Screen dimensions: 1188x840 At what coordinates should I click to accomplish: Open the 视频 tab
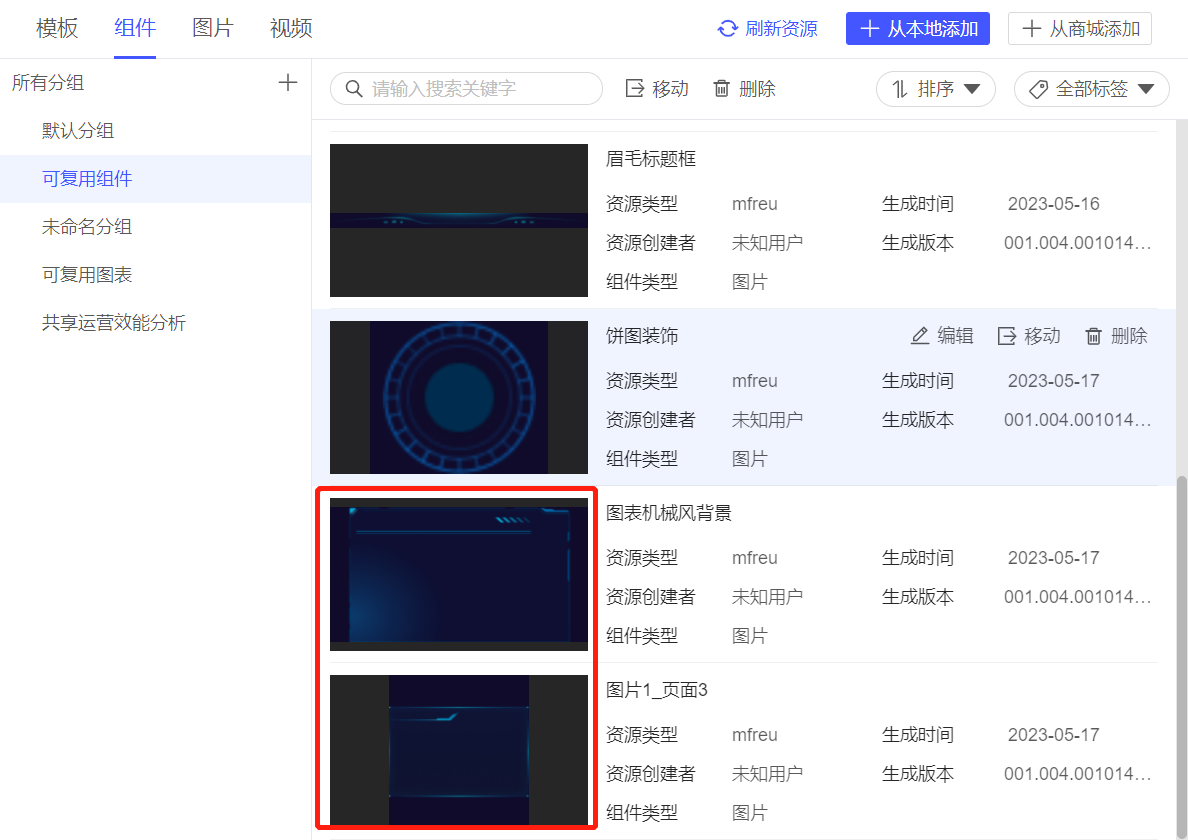point(291,28)
